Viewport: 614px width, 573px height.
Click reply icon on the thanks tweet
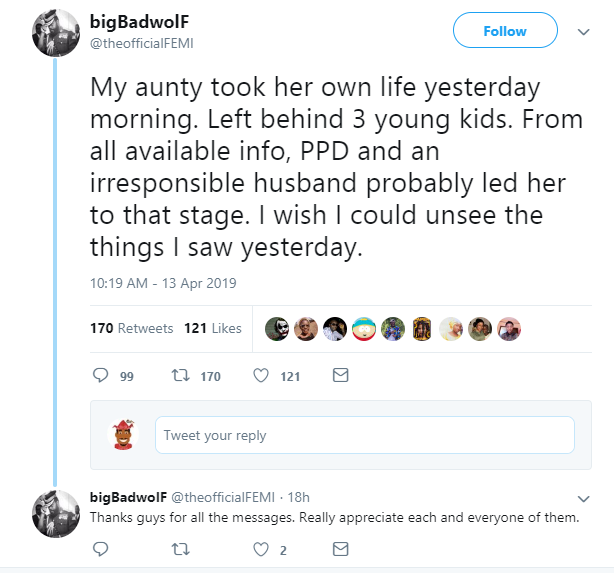point(100,549)
